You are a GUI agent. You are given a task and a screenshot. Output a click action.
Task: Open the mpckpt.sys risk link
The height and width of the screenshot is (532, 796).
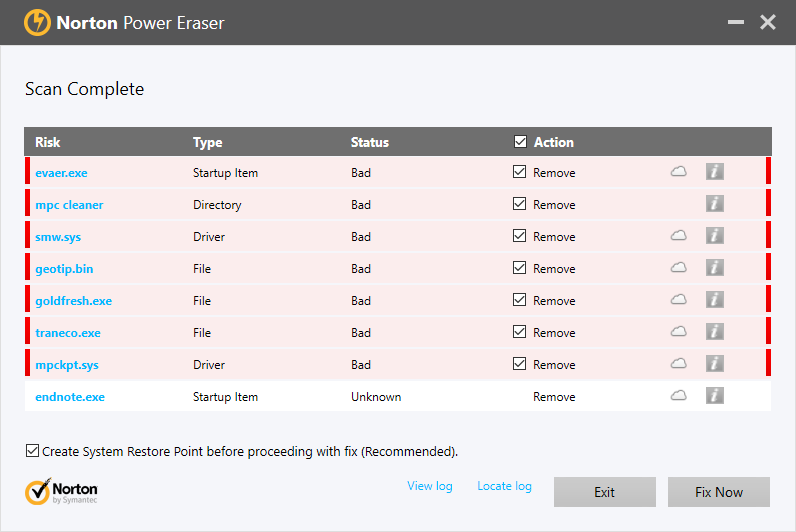67,365
